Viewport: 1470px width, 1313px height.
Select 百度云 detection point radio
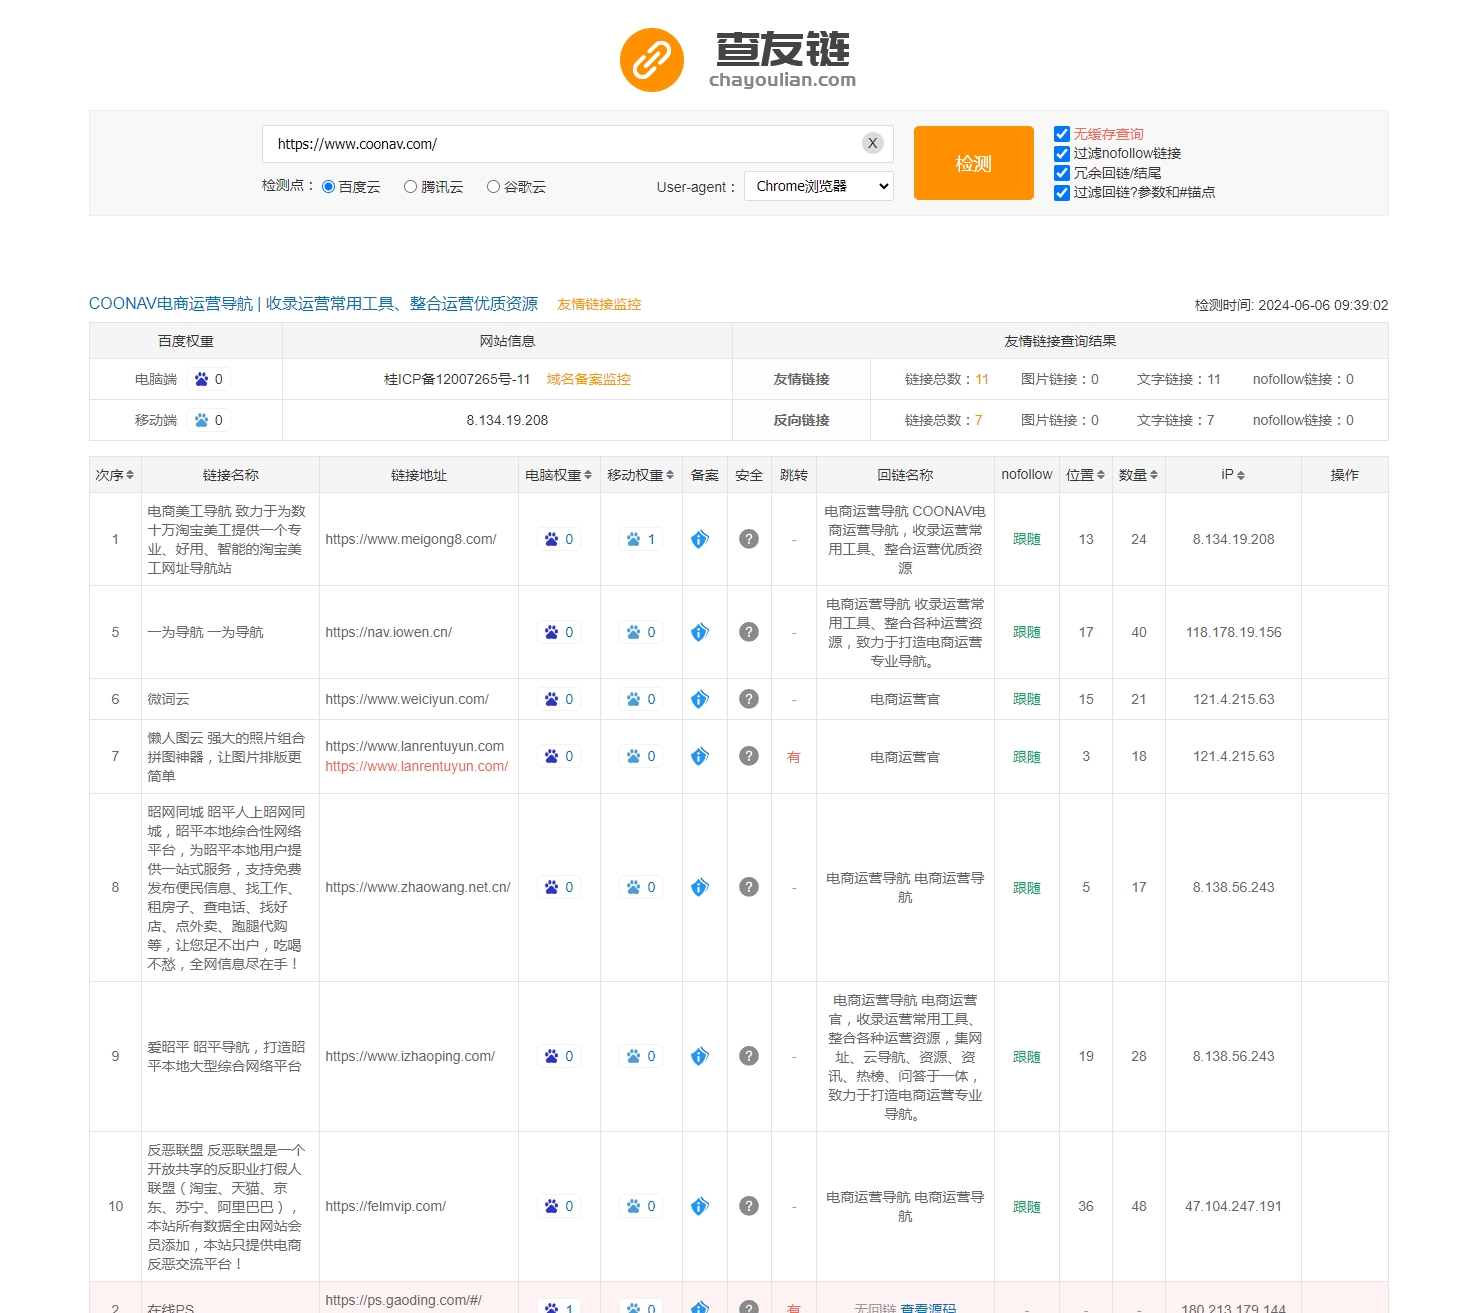[328, 187]
